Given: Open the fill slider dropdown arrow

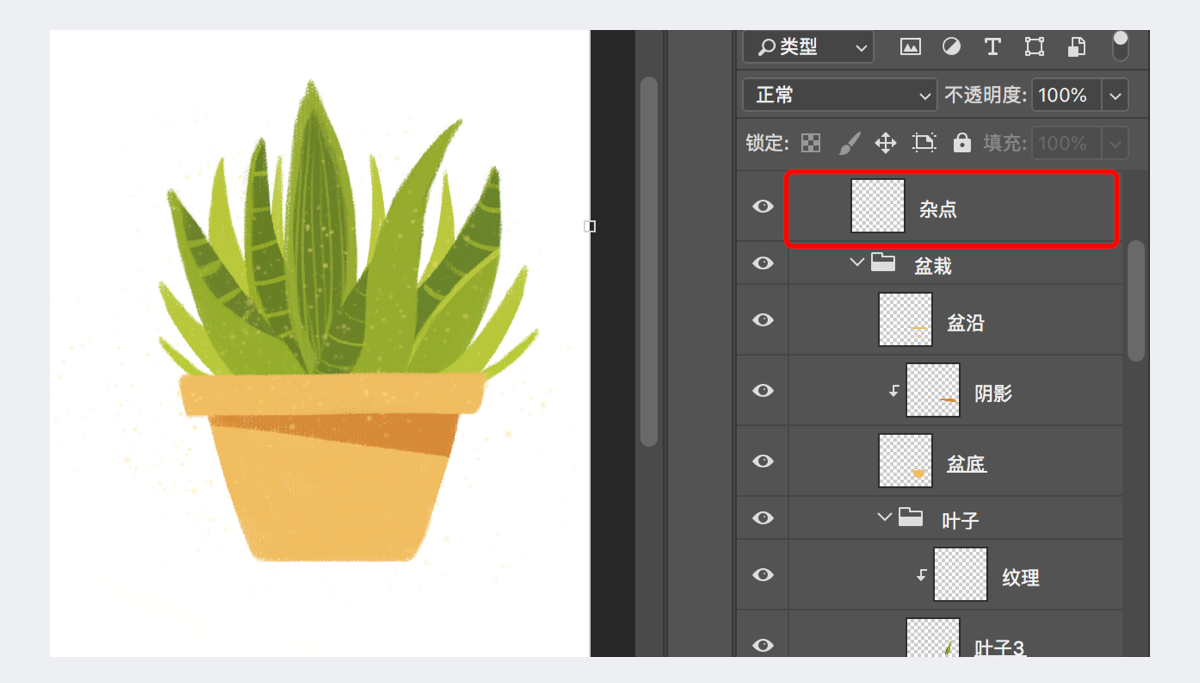Looking at the screenshot, I should pos(1115,144).
